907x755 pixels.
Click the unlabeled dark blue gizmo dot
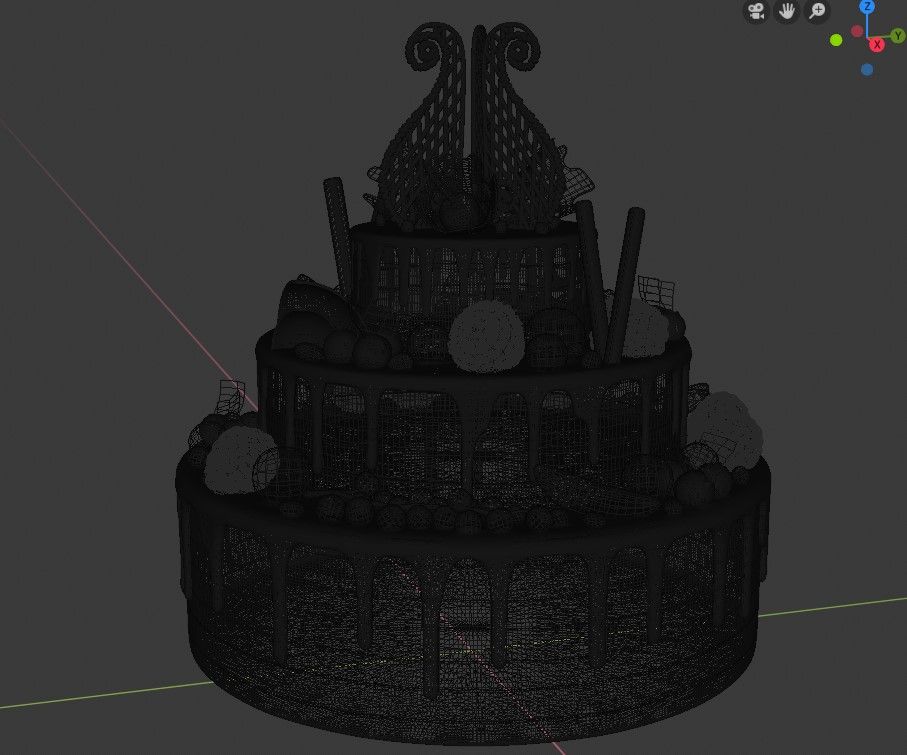coord(867,69)
